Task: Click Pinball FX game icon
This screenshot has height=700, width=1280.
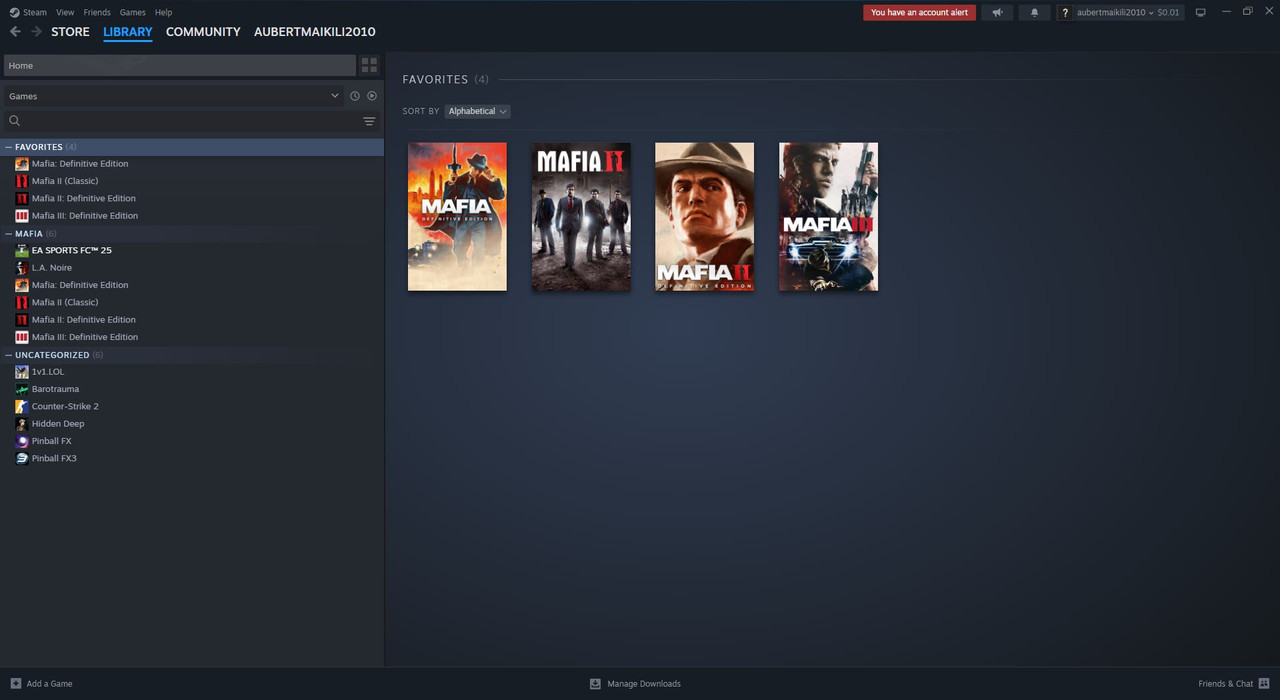Action: tap(22, 441)
